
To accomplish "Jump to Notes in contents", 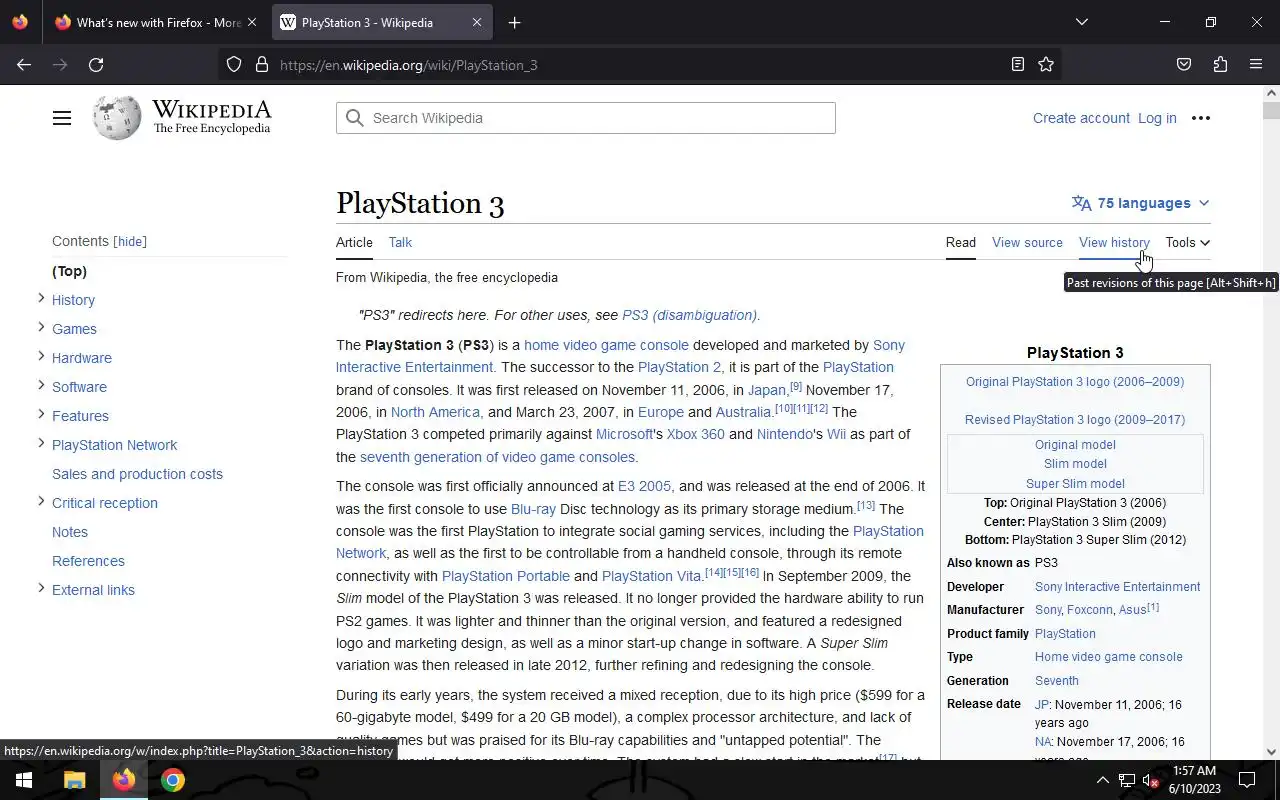I will tap(70, 532).
